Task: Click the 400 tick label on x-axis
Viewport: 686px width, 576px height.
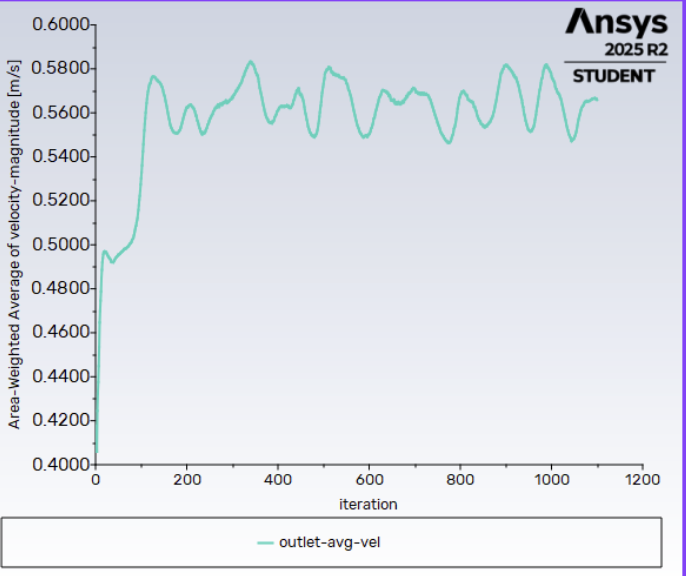Action: 278,480
